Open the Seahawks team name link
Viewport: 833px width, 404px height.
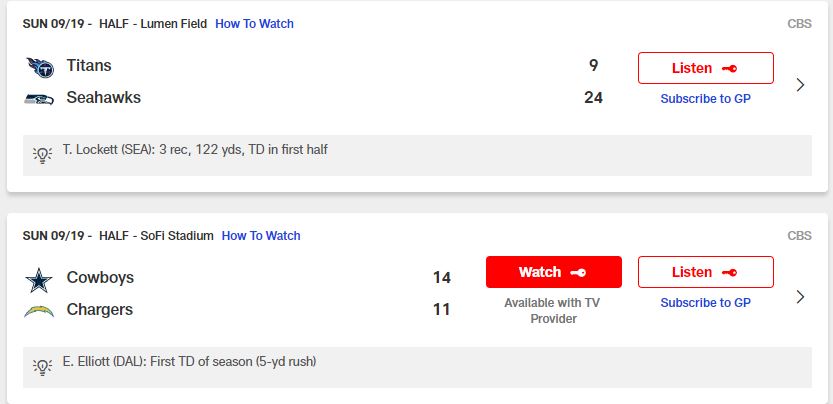[104, 98]
